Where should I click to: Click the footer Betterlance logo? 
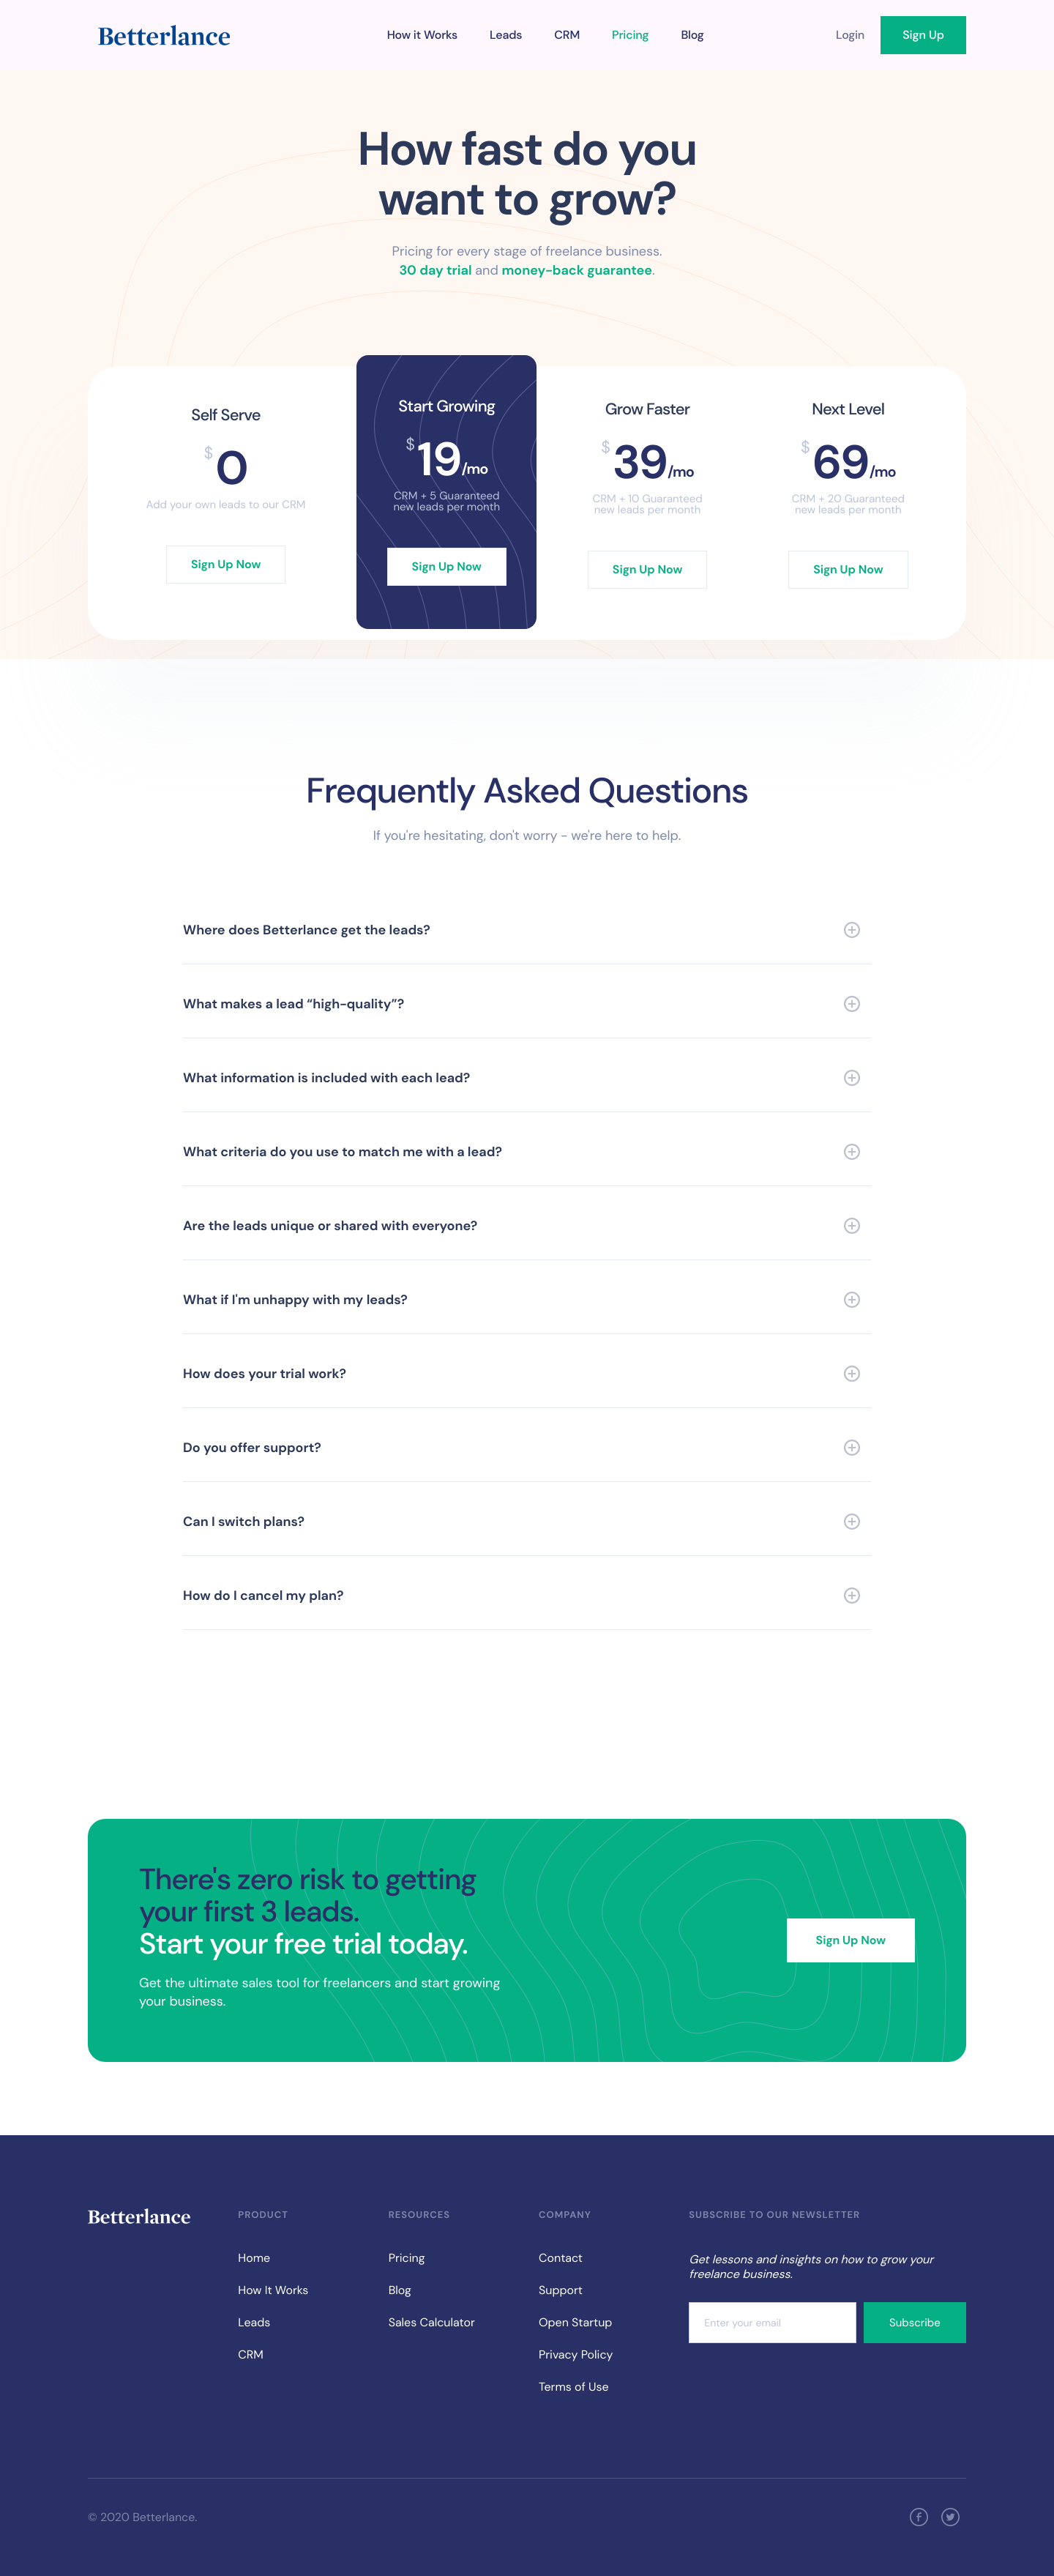pos(139,2216)
